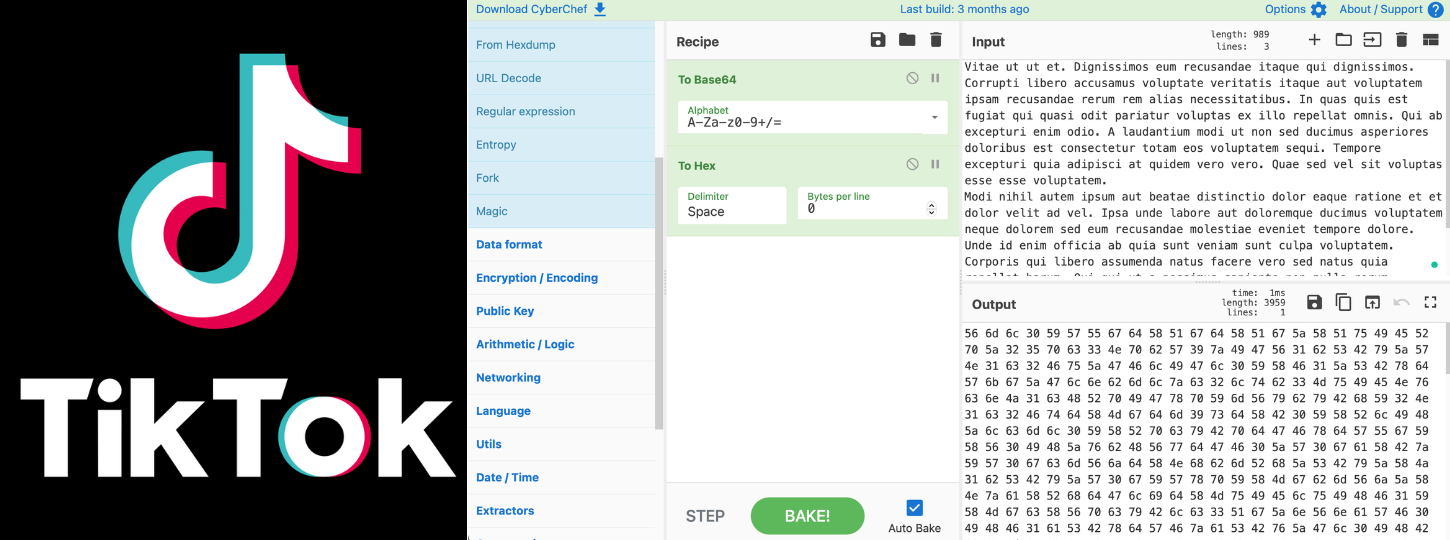Open file as input

1372,40
